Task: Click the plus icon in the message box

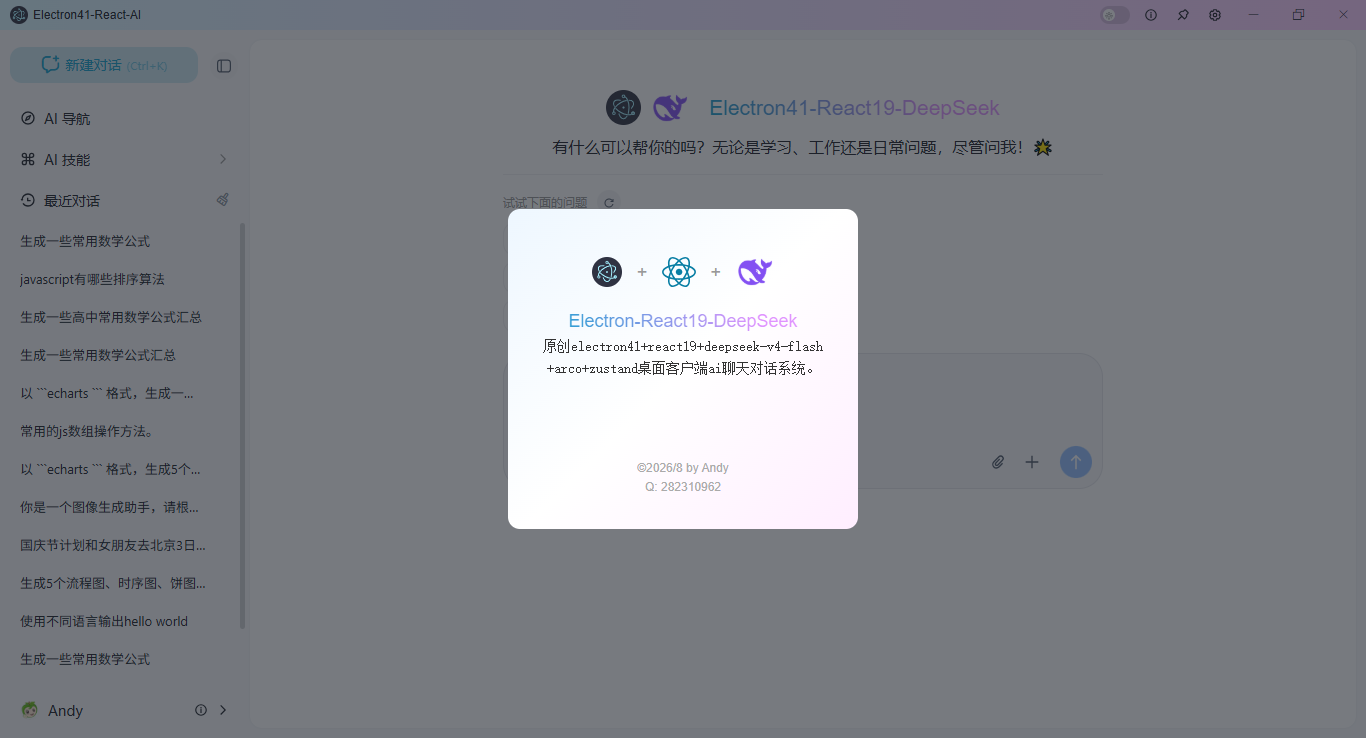Action: coord(1032,462)
